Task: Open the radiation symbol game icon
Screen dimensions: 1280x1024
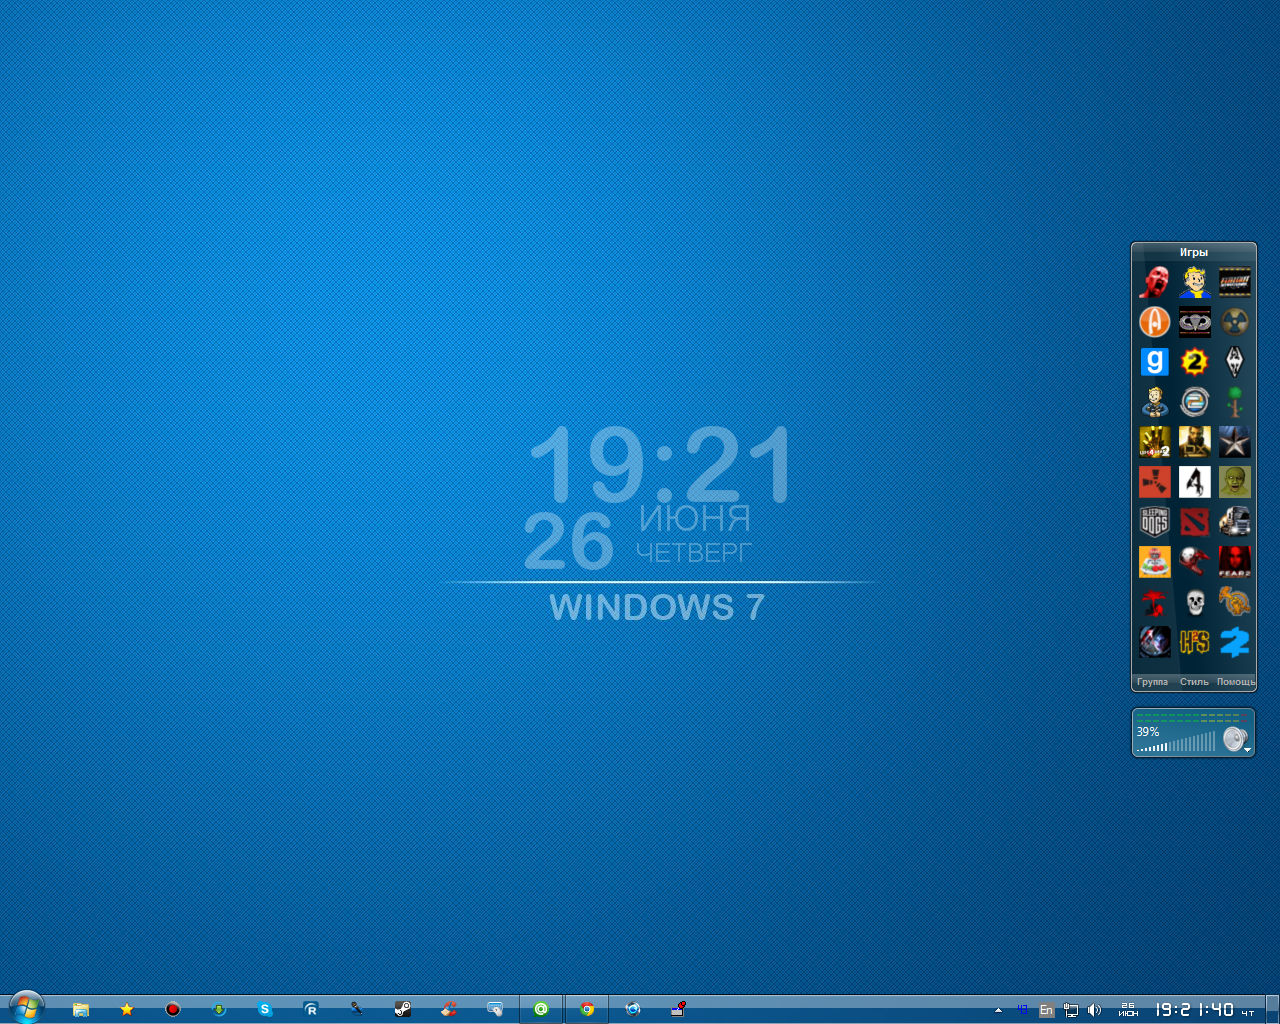Action: (1235, 322)
